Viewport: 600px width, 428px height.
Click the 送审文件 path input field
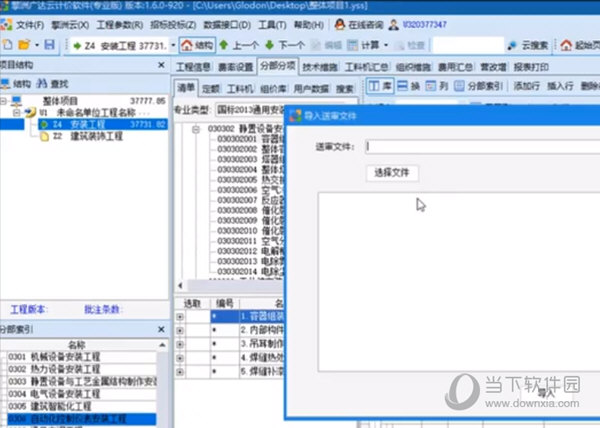click(x=482, y=147)
